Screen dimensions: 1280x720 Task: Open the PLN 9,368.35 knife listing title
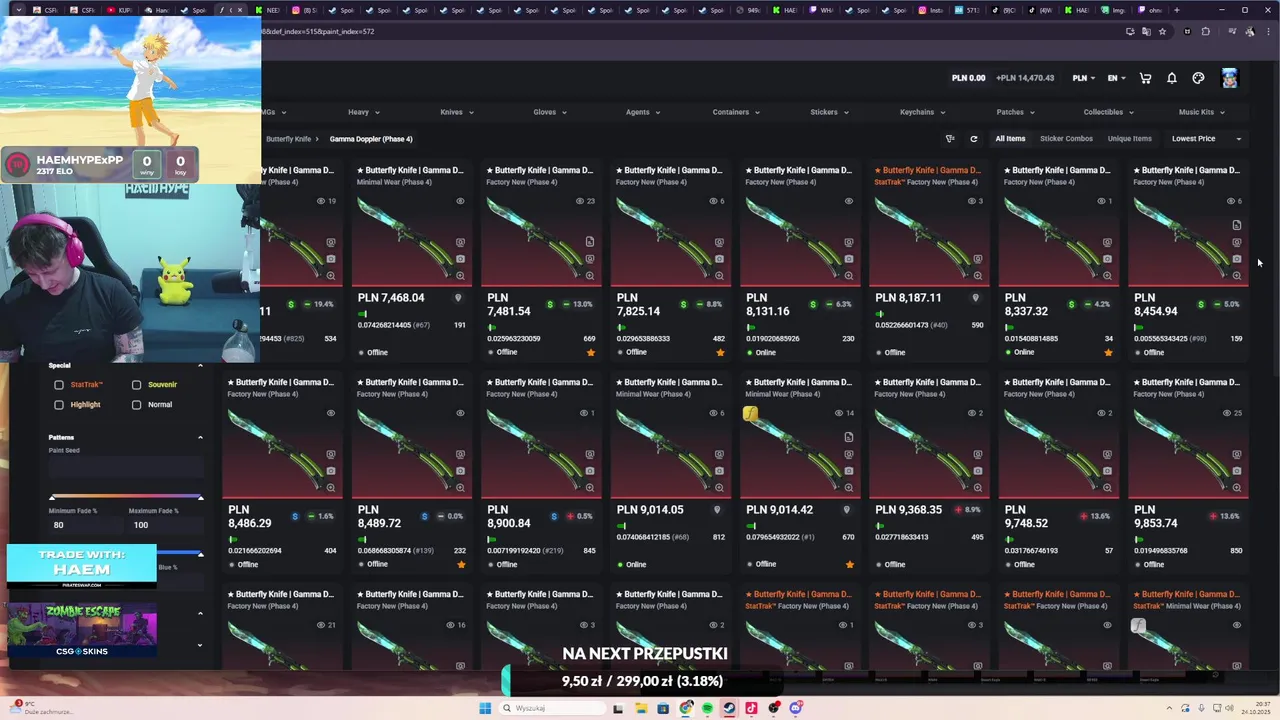(x=927, y=382)
